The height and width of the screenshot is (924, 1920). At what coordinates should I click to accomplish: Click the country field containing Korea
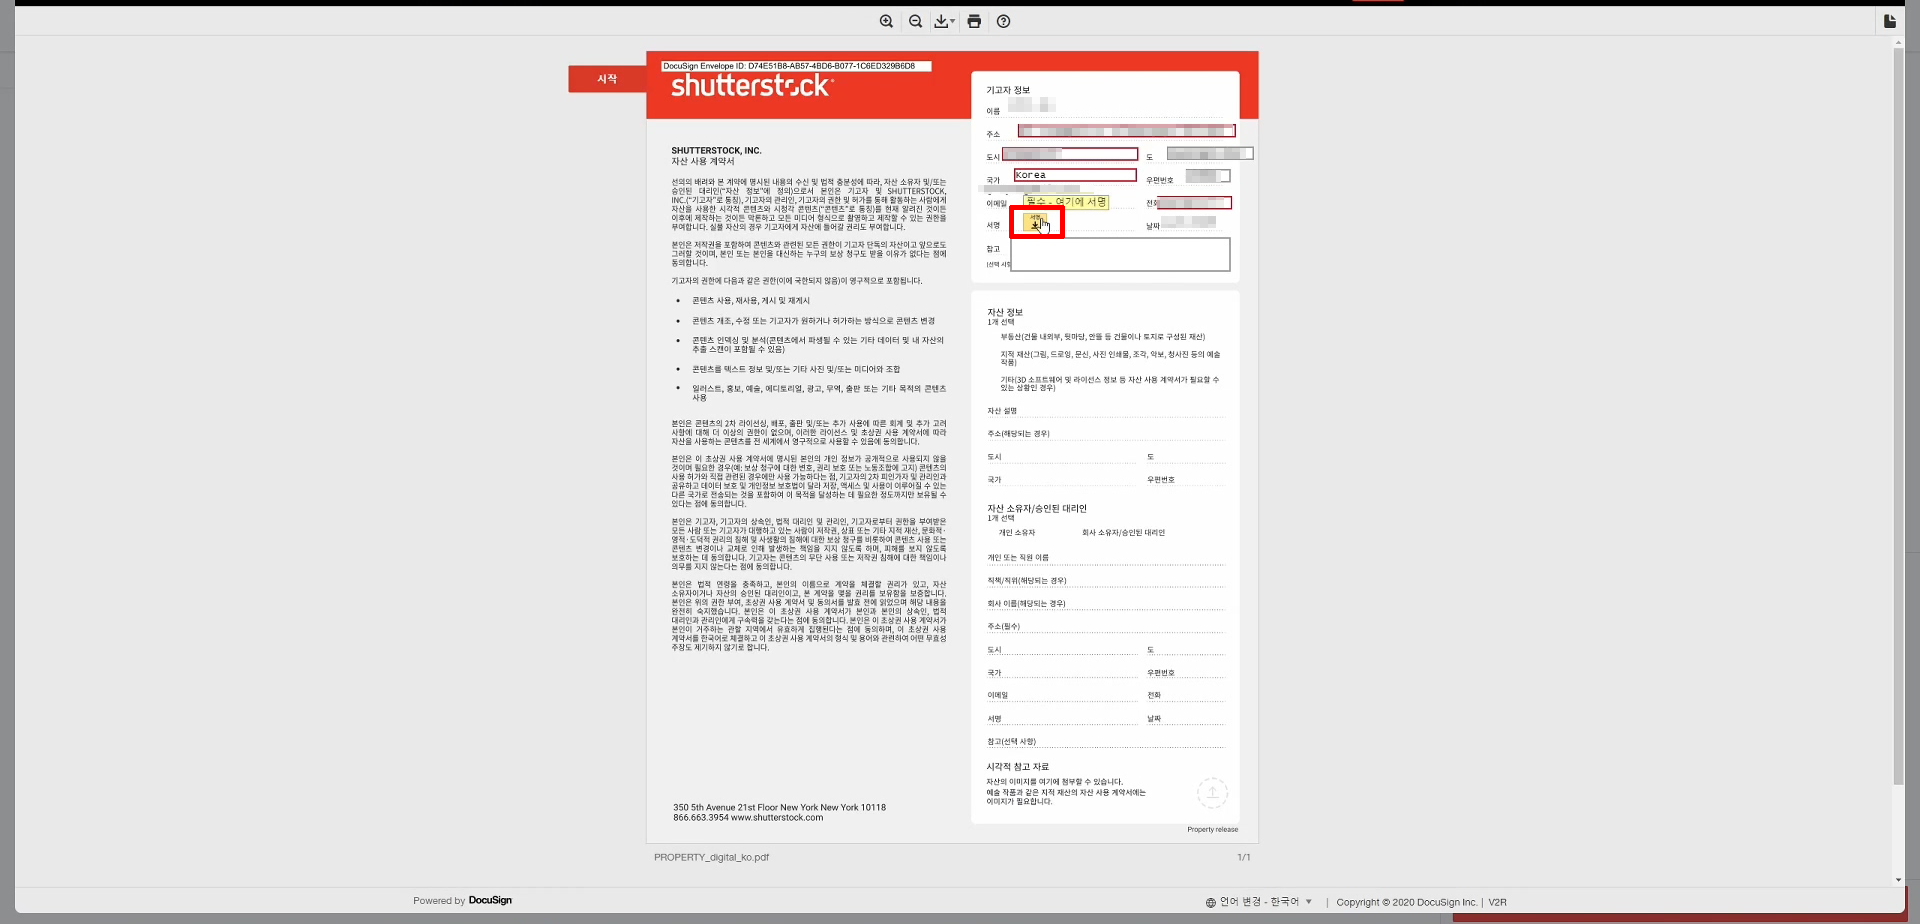(1075, 175)
